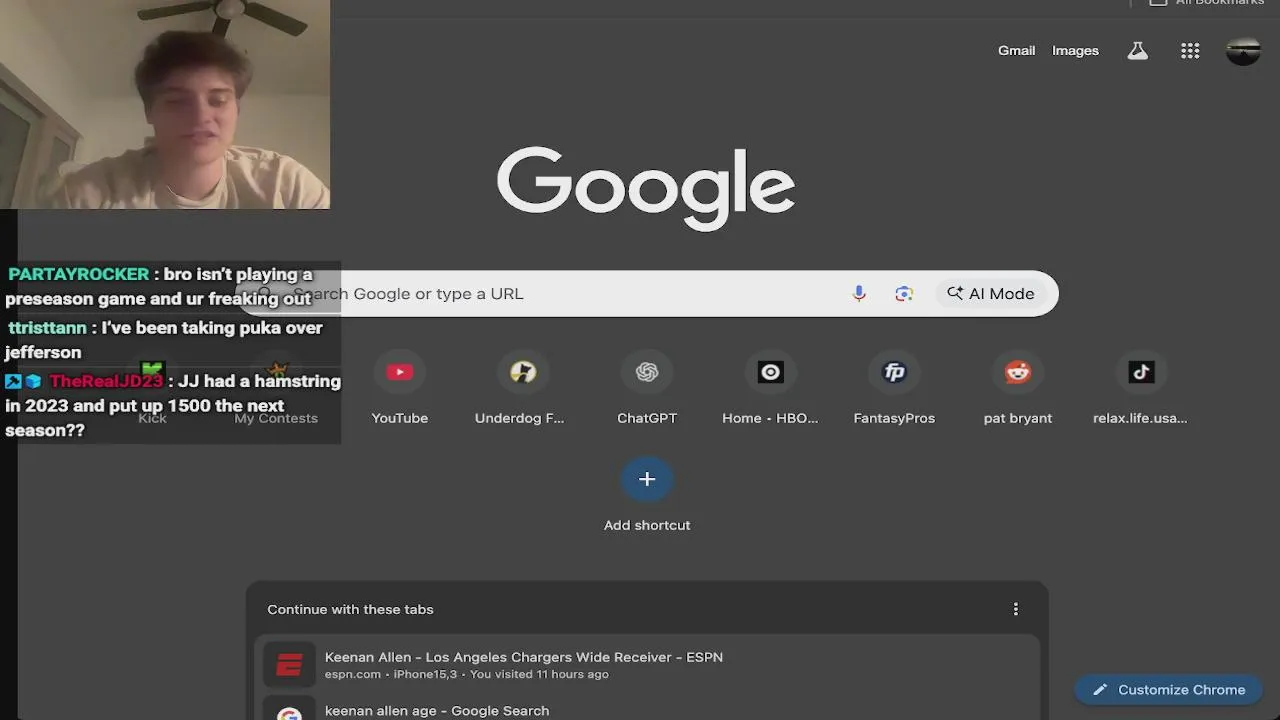Open the Continue with these tabs options menu

1016,609
